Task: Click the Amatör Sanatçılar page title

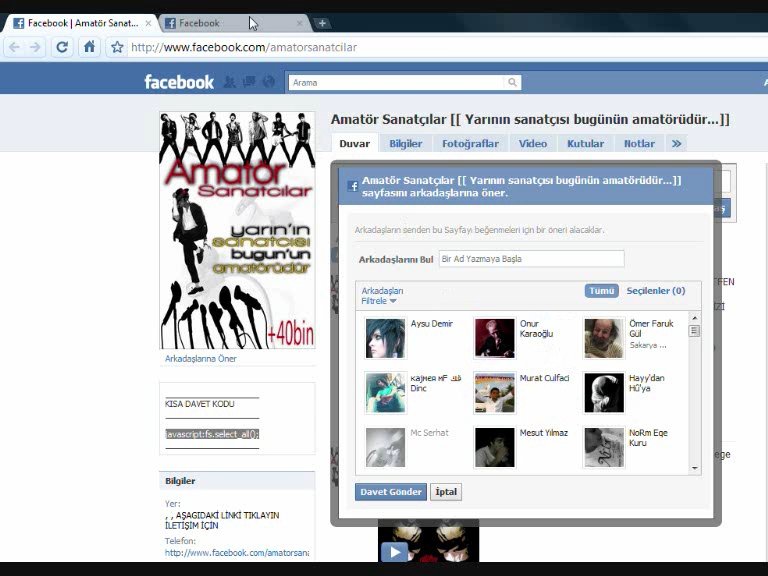Action: (x=530, y=120)
